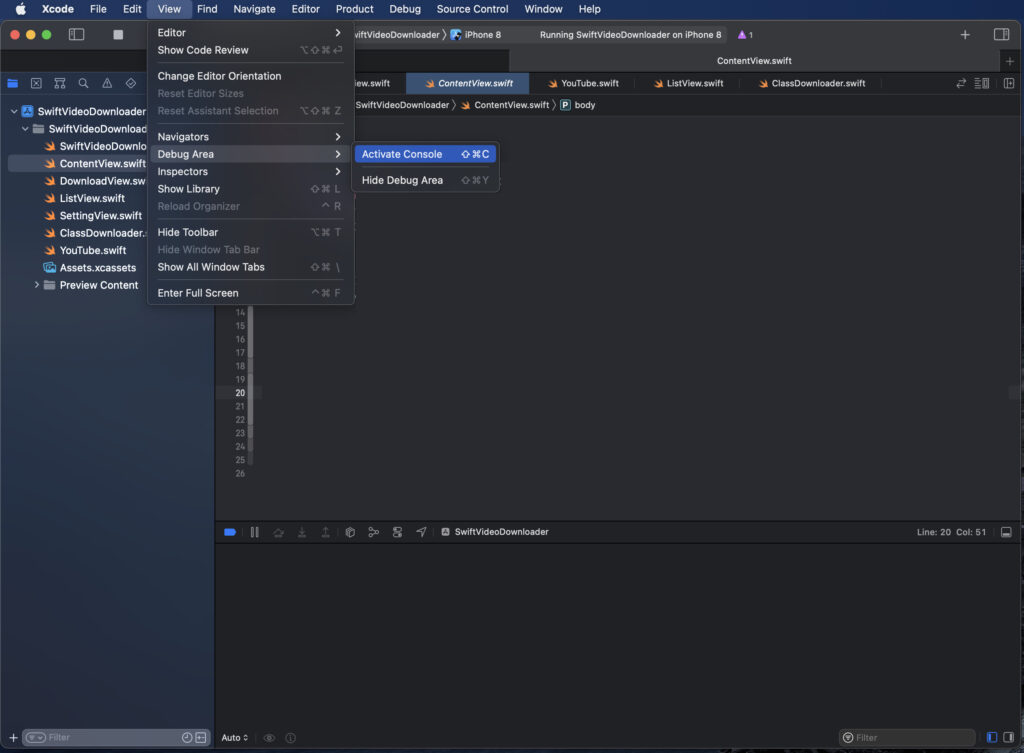This screenshot has width=1024, height=753.
Task: Open the body symbol breadcrumb menu
Action: tap(578, 105)
